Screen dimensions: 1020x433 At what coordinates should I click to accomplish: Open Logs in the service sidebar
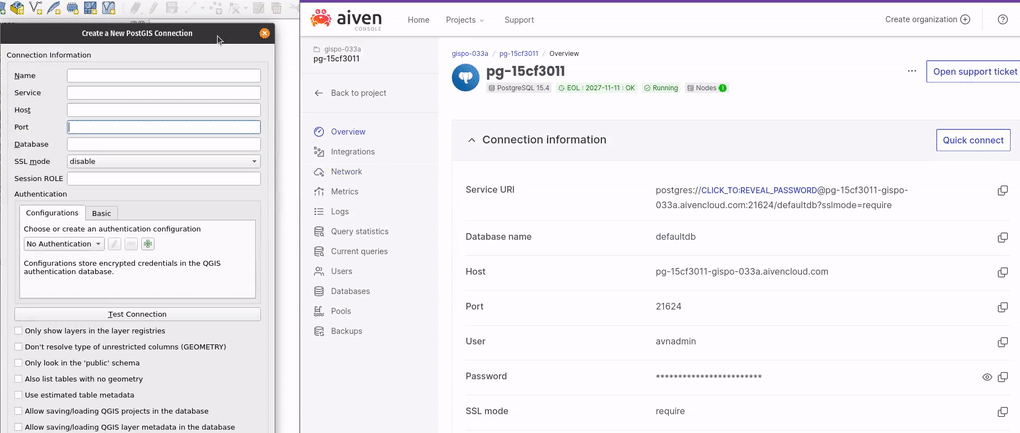pos(340,211)
